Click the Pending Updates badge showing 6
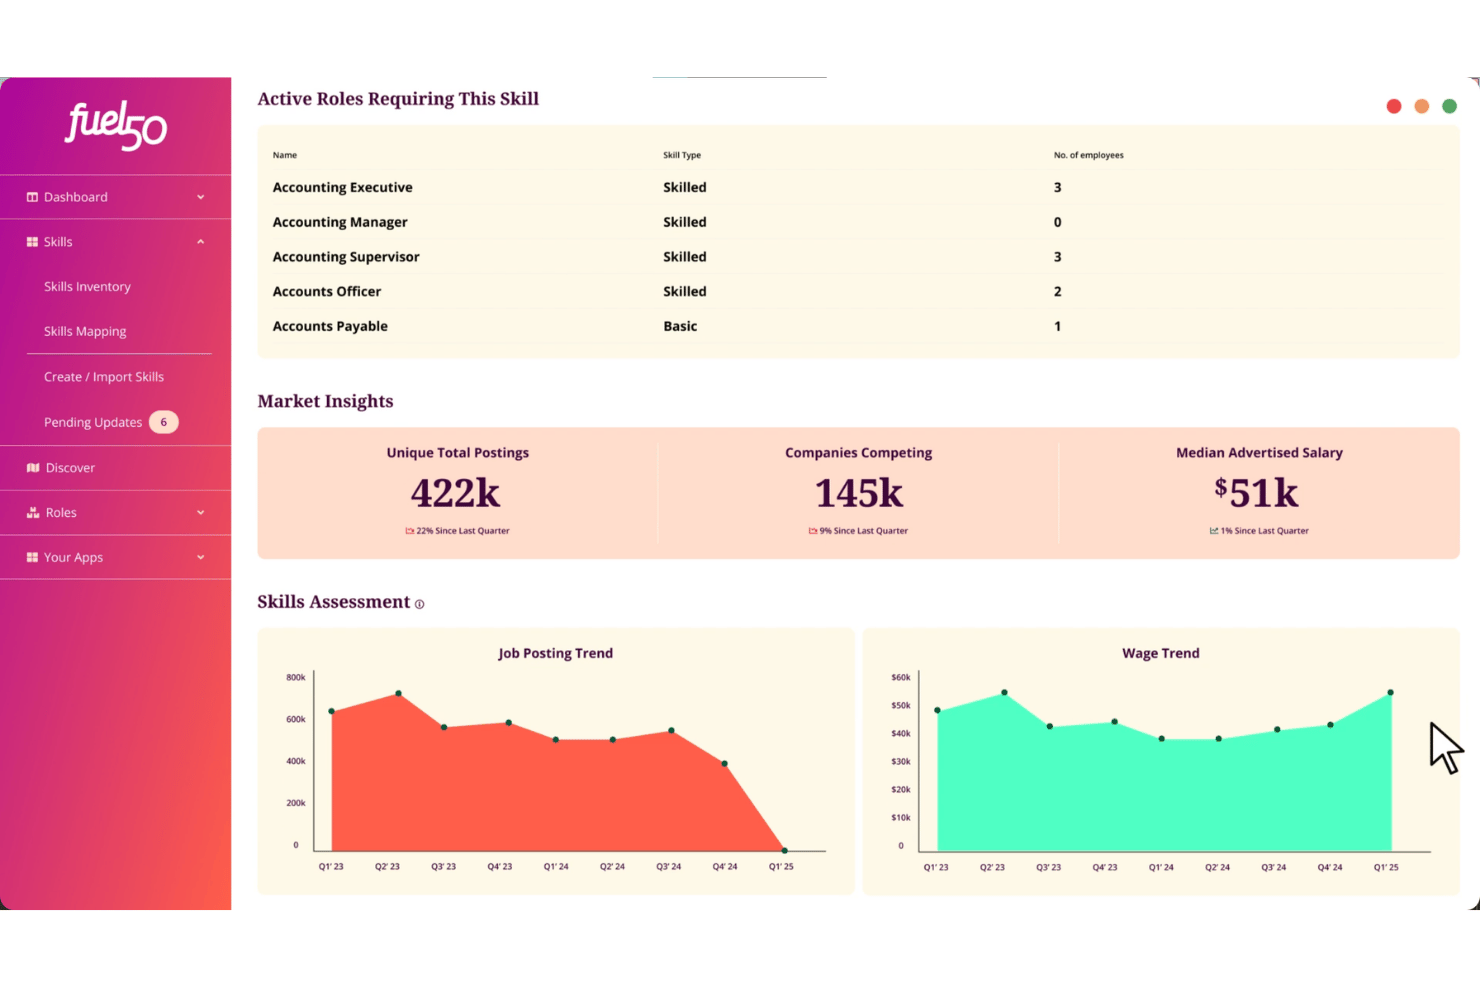The height and width of the screenshot is (987, 1480). pyautogui.click(x=164, y=422)
